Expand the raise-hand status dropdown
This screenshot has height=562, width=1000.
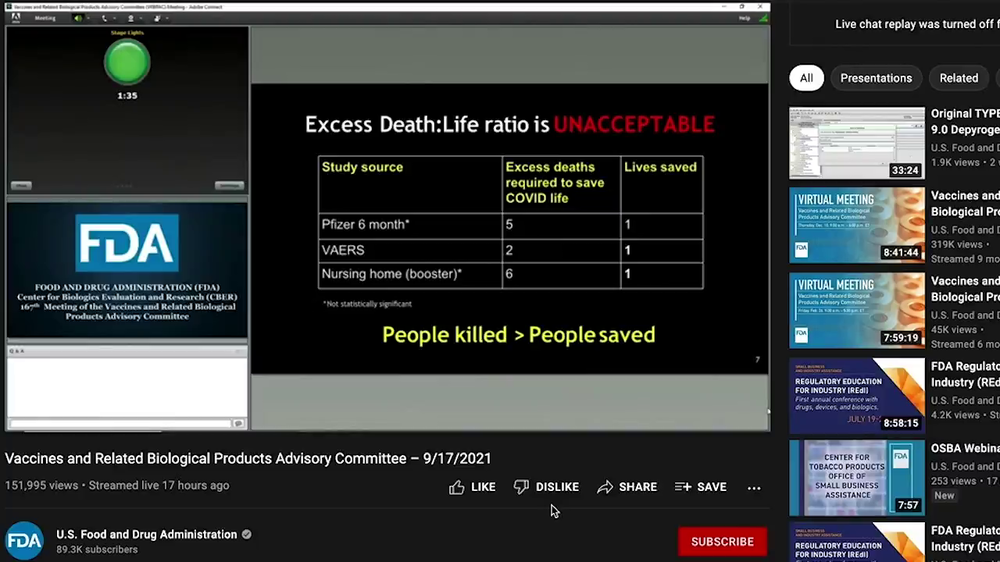[x=165, y=18]
